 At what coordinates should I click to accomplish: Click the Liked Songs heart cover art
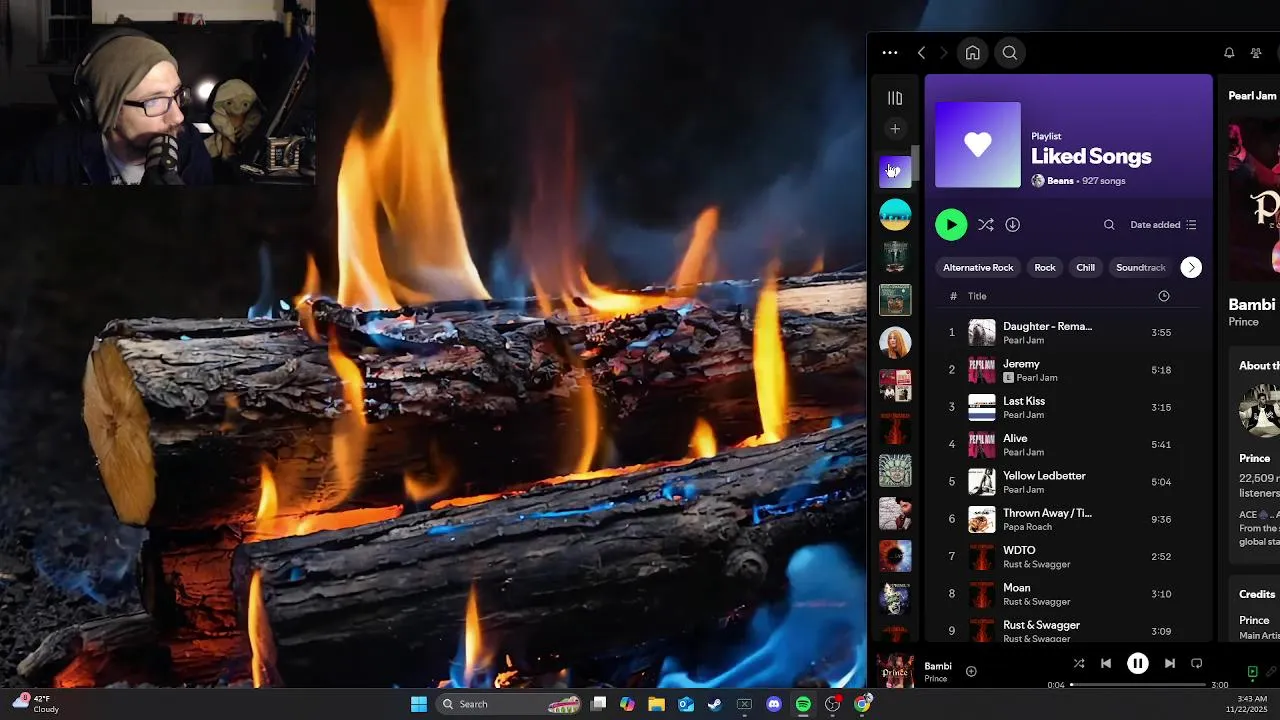[978, 145]
